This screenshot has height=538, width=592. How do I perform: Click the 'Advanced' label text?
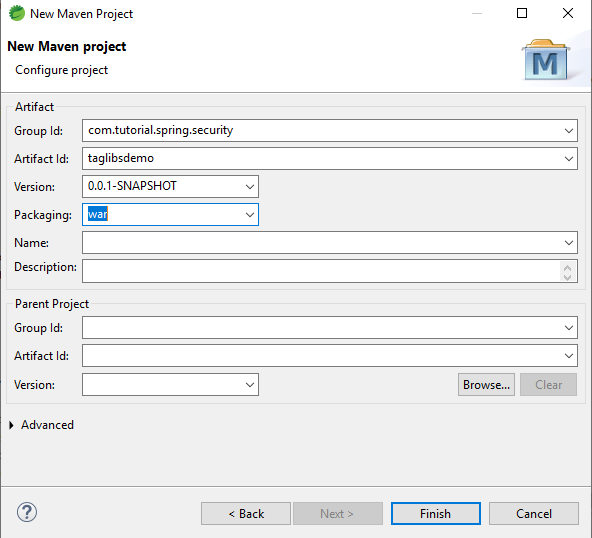click(48, 425)
